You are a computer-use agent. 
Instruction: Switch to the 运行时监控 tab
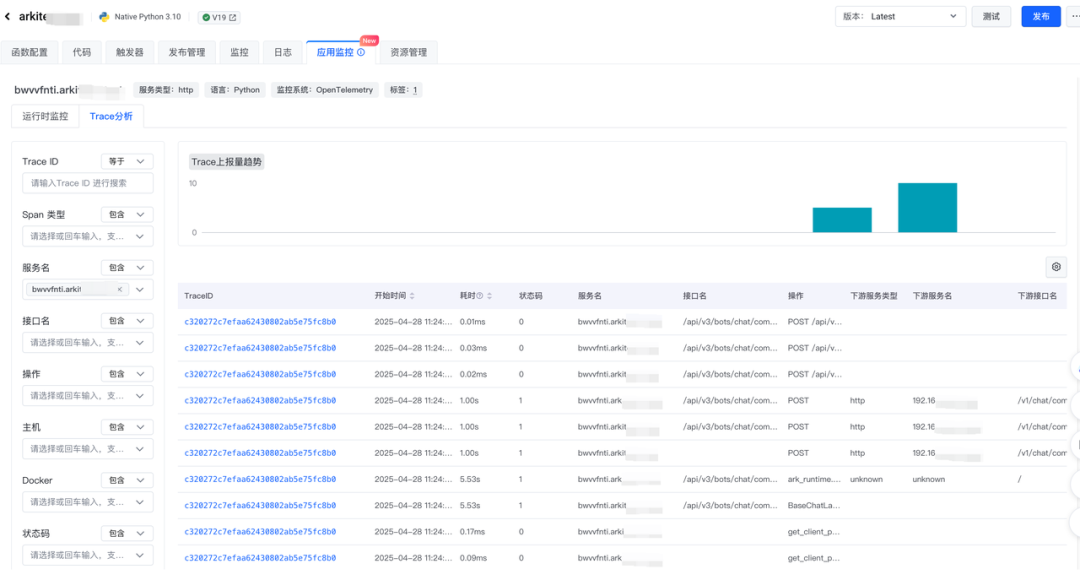(x=45, y=116)
